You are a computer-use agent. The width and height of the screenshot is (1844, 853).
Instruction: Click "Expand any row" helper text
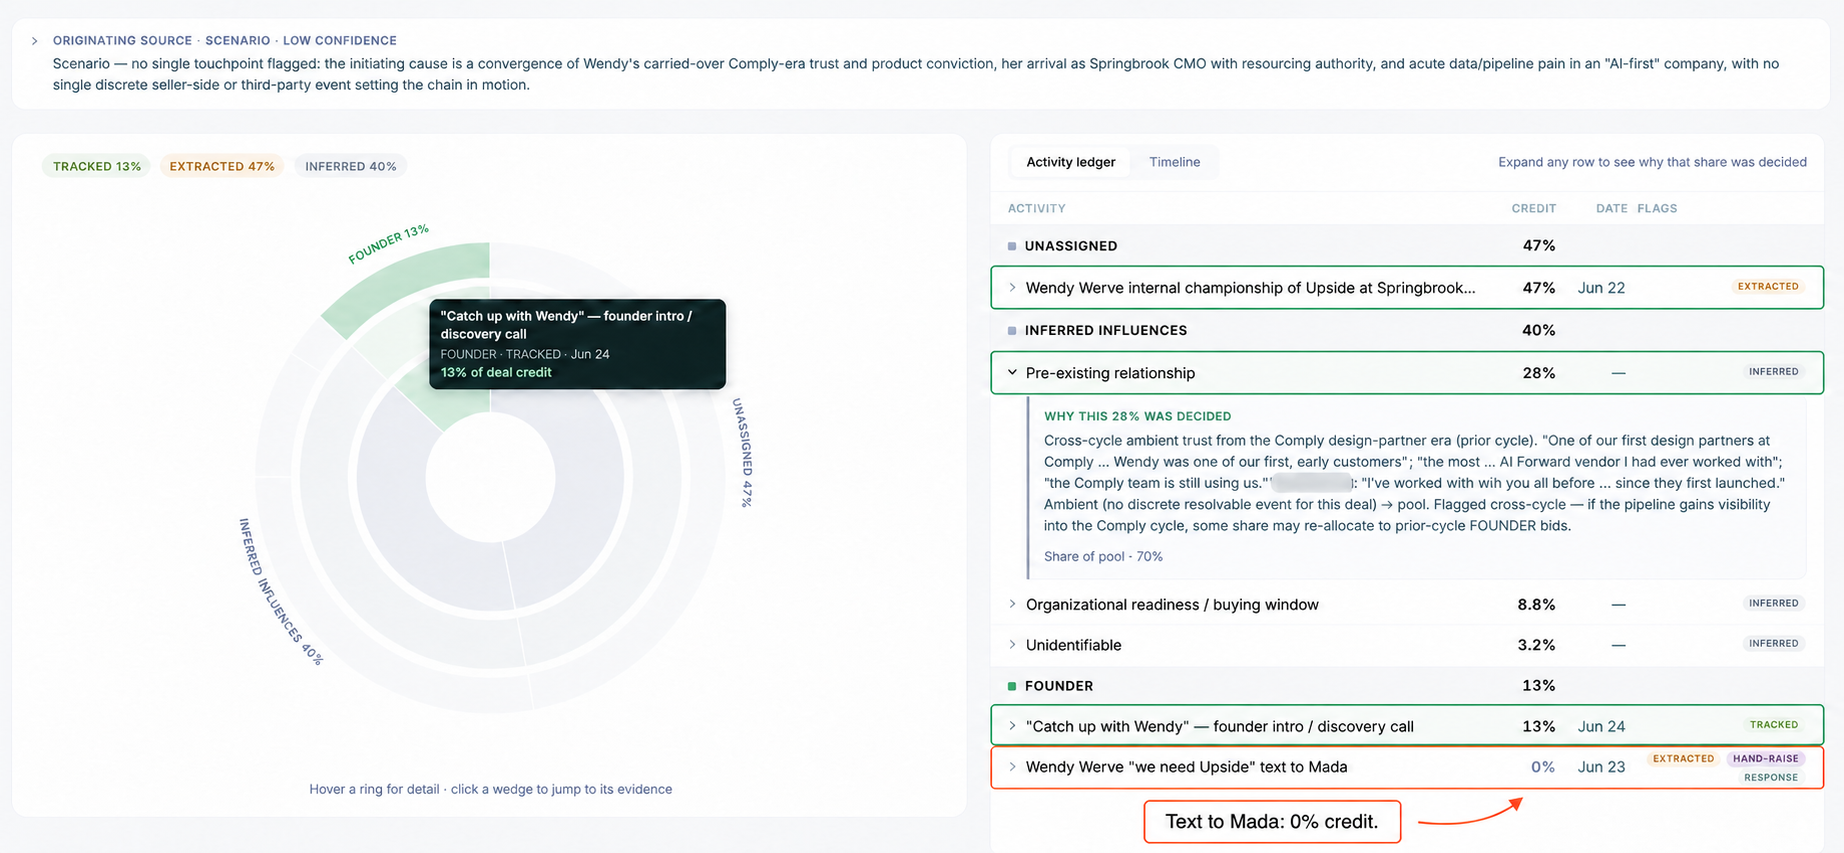pyautogui.click(x=1652, y=162)
